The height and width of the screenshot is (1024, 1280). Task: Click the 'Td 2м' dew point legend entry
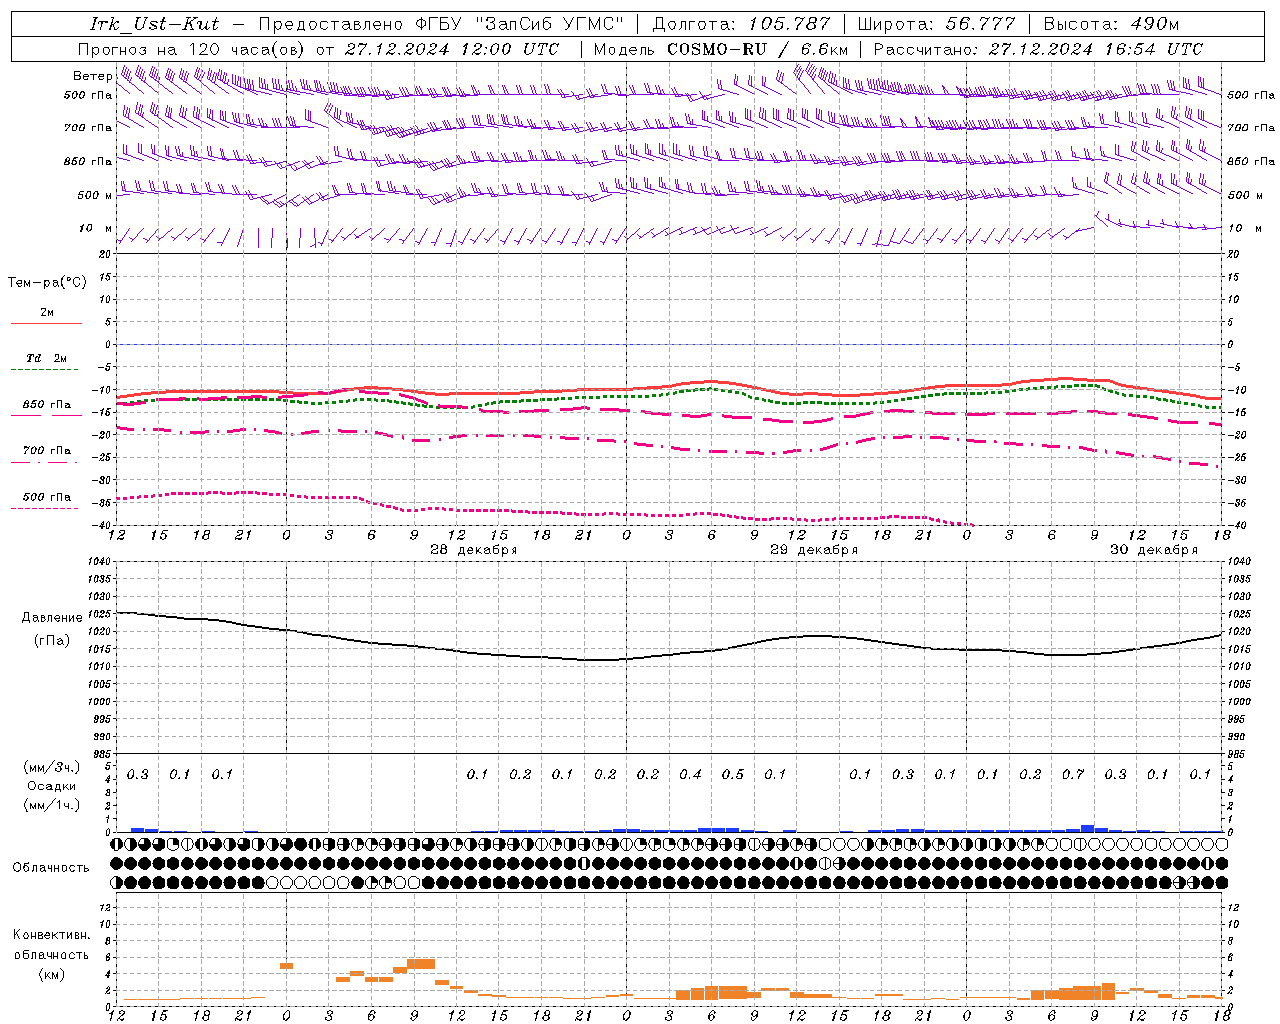point(46,357)
